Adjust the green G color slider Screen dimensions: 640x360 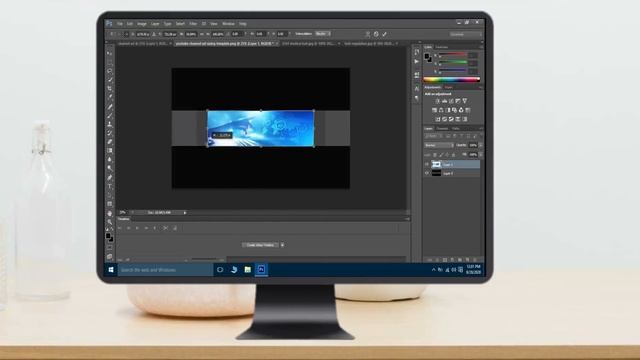pos(453,63)
